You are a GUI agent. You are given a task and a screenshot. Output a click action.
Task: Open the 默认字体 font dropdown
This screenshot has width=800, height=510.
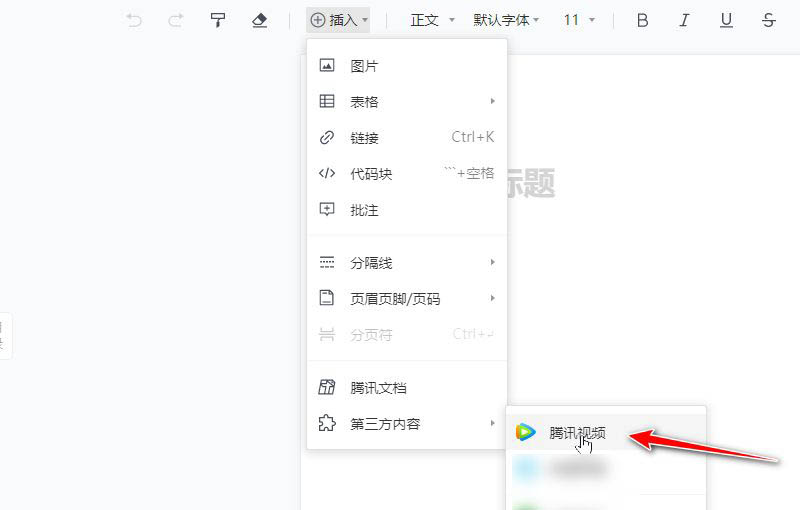click(506, 20)
